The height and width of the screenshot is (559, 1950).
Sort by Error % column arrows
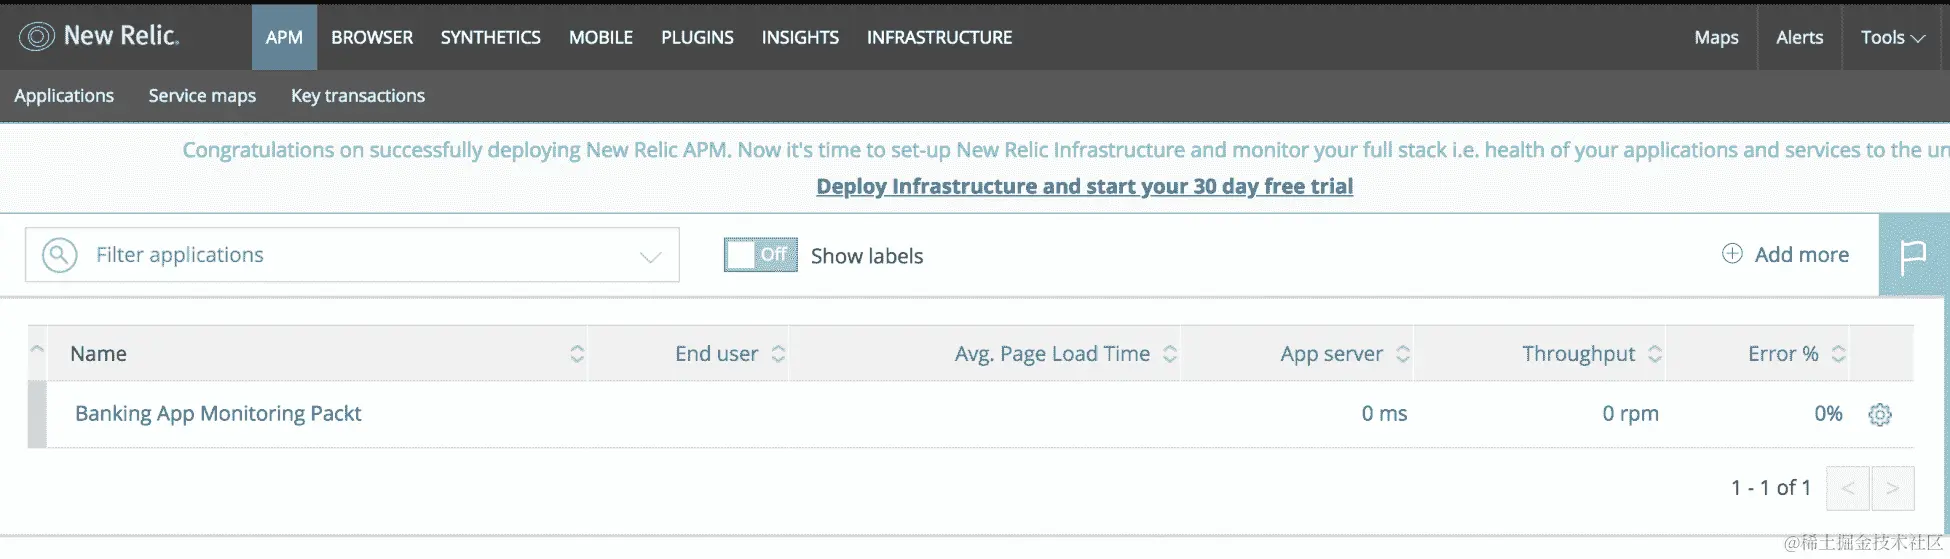1838,354
